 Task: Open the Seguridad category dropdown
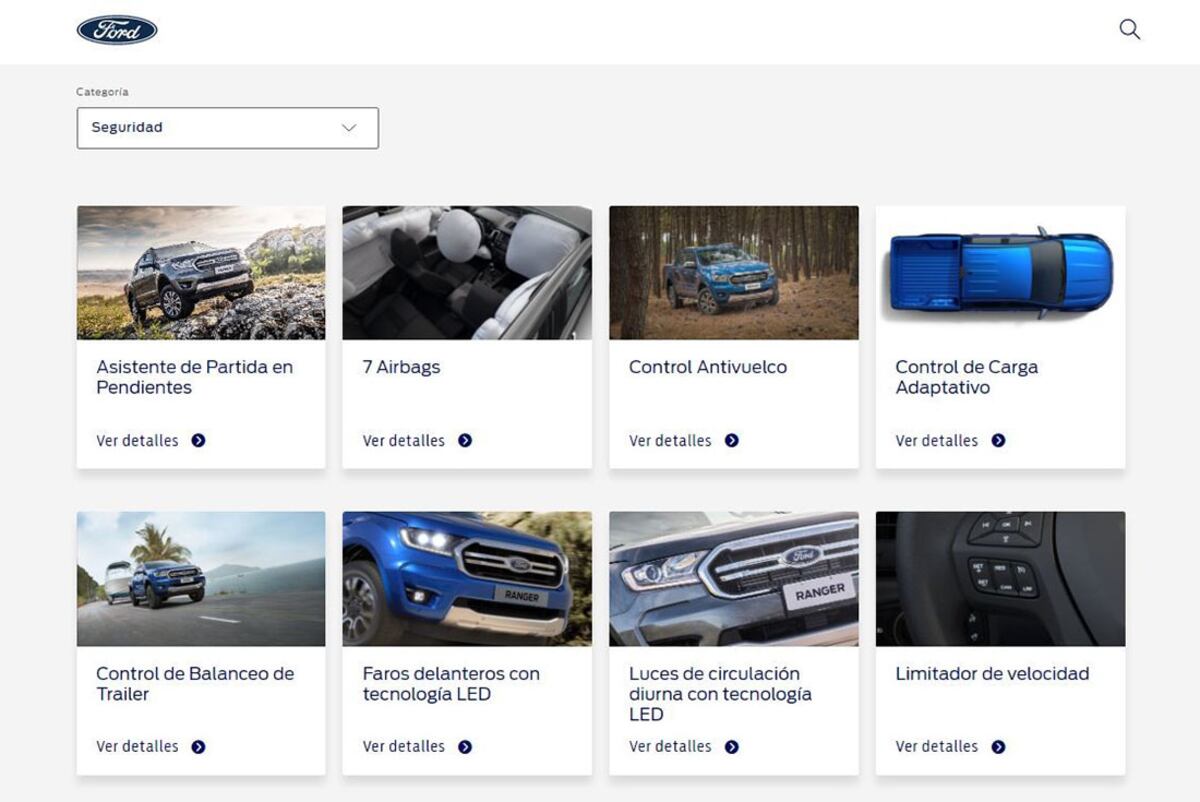coord(227,128)
